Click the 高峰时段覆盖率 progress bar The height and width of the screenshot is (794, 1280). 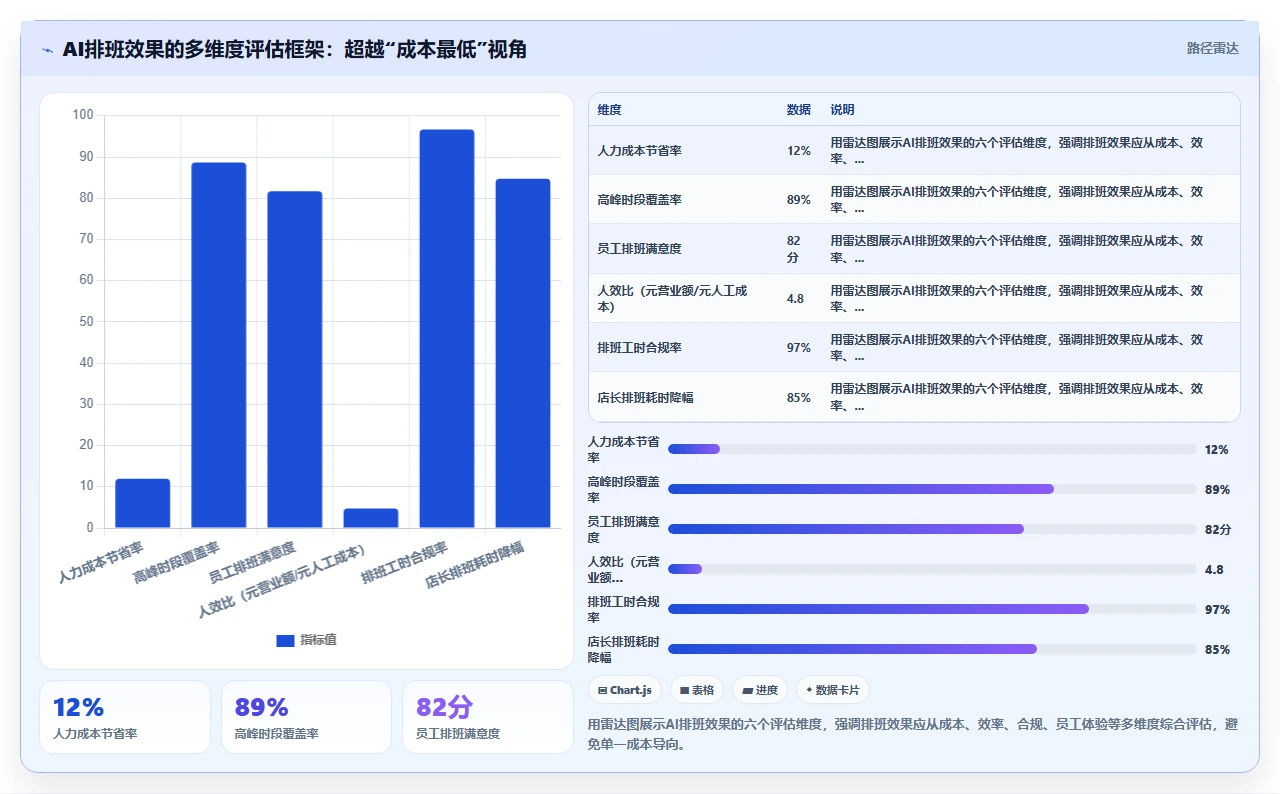(x=932, y=489)
